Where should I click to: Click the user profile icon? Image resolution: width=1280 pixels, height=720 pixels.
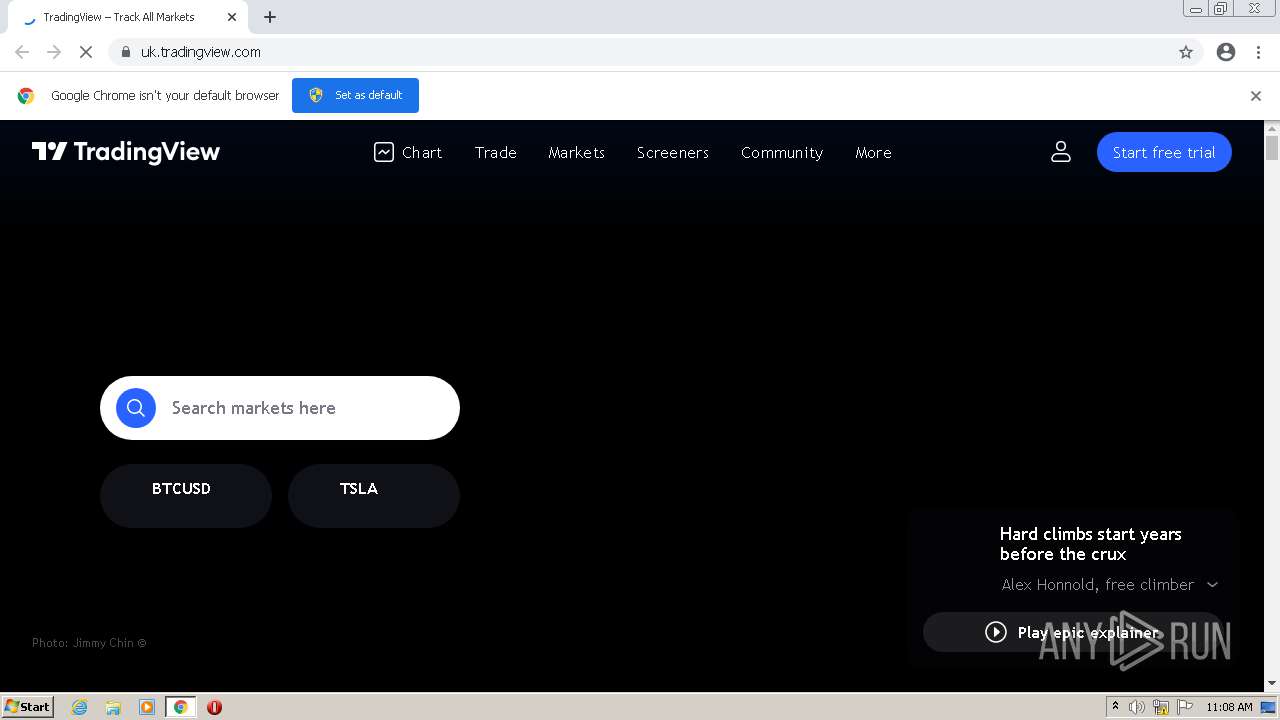point(1061,152)
